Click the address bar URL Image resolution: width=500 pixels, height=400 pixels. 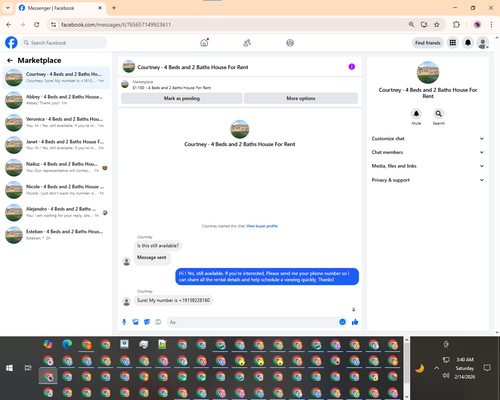click(116, 25)
